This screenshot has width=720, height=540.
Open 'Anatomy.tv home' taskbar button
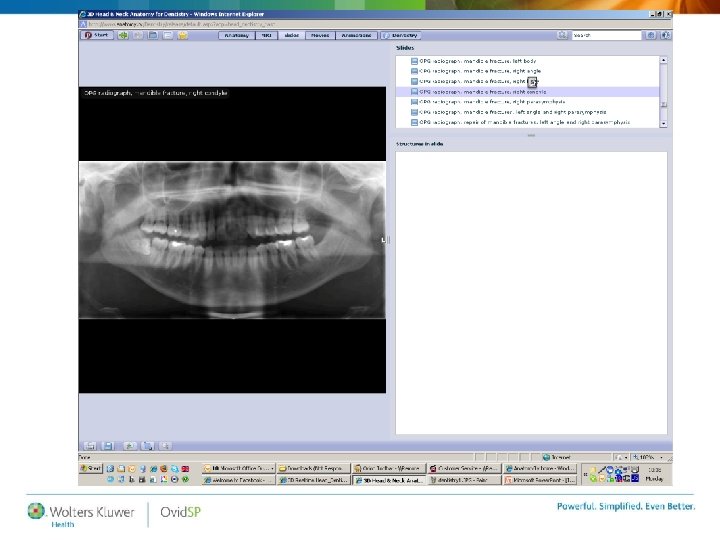click(x=540, y=468)
